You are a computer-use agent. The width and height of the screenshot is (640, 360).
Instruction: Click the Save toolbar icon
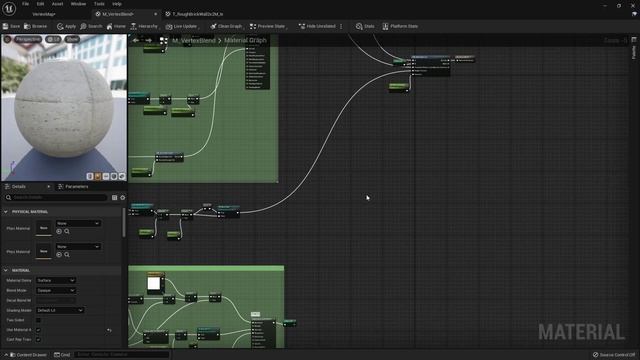(11, 26)
